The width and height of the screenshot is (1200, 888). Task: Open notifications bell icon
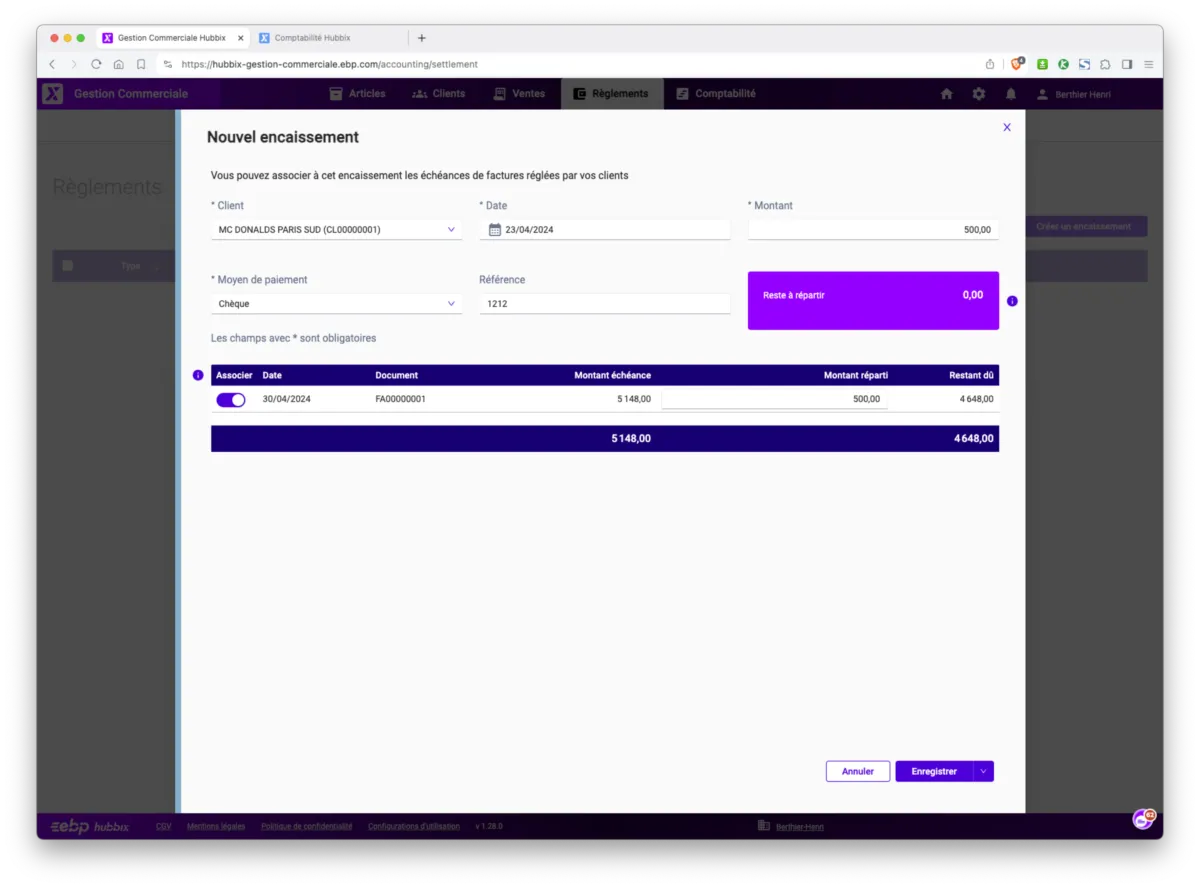(1011, 94)
